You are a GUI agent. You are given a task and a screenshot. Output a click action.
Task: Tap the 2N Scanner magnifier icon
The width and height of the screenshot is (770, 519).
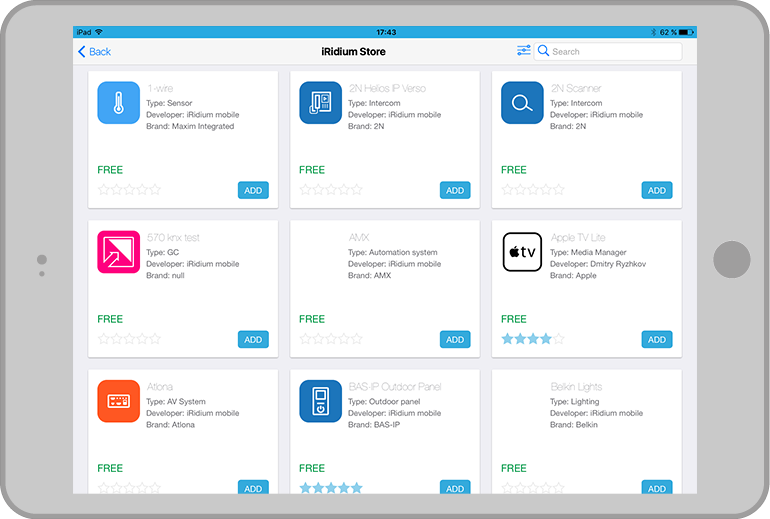522,103
